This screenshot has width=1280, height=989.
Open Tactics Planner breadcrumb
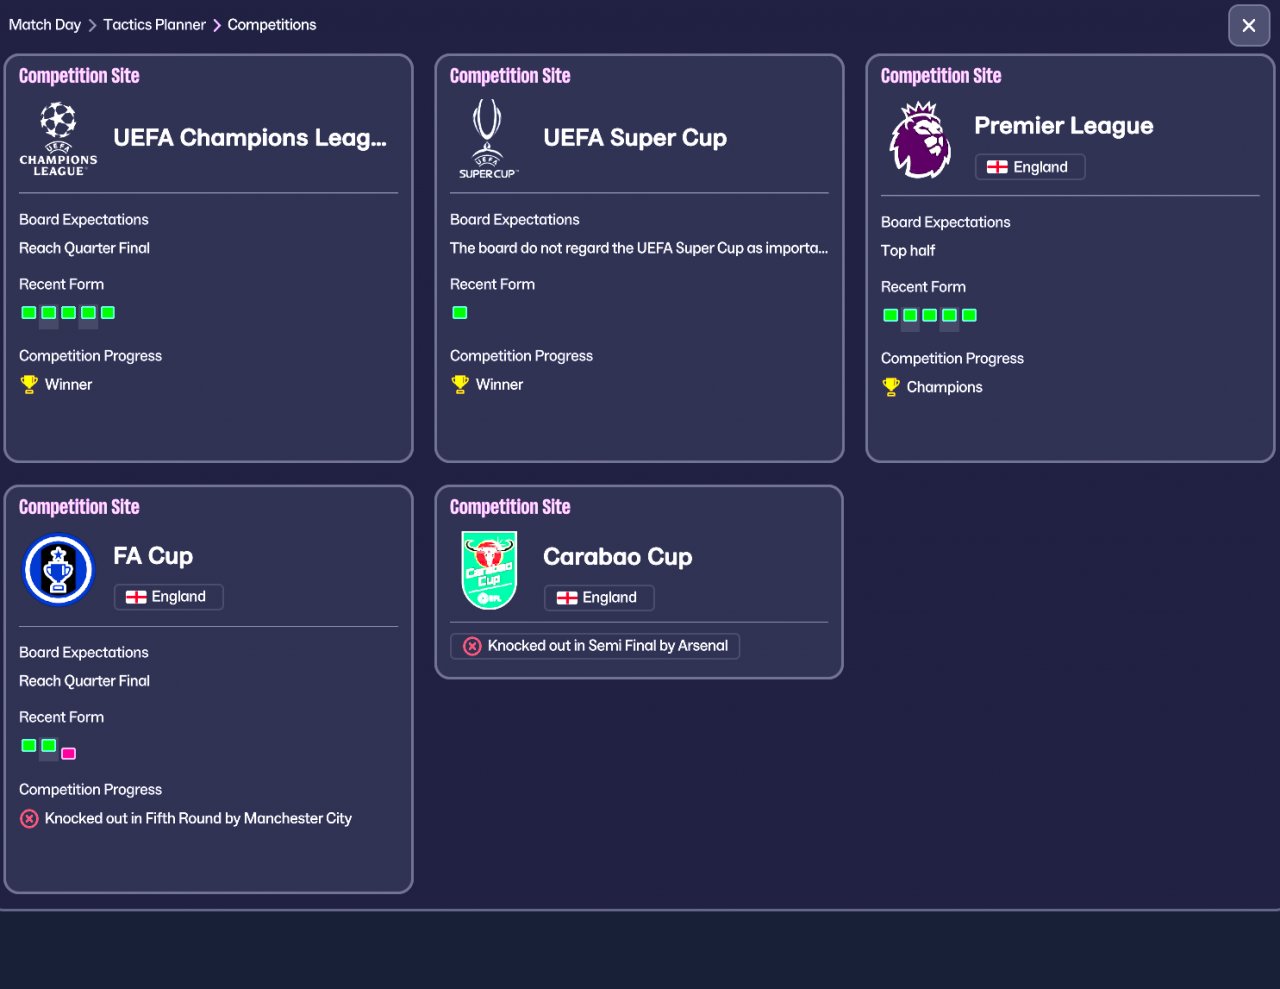click(154, 25)
